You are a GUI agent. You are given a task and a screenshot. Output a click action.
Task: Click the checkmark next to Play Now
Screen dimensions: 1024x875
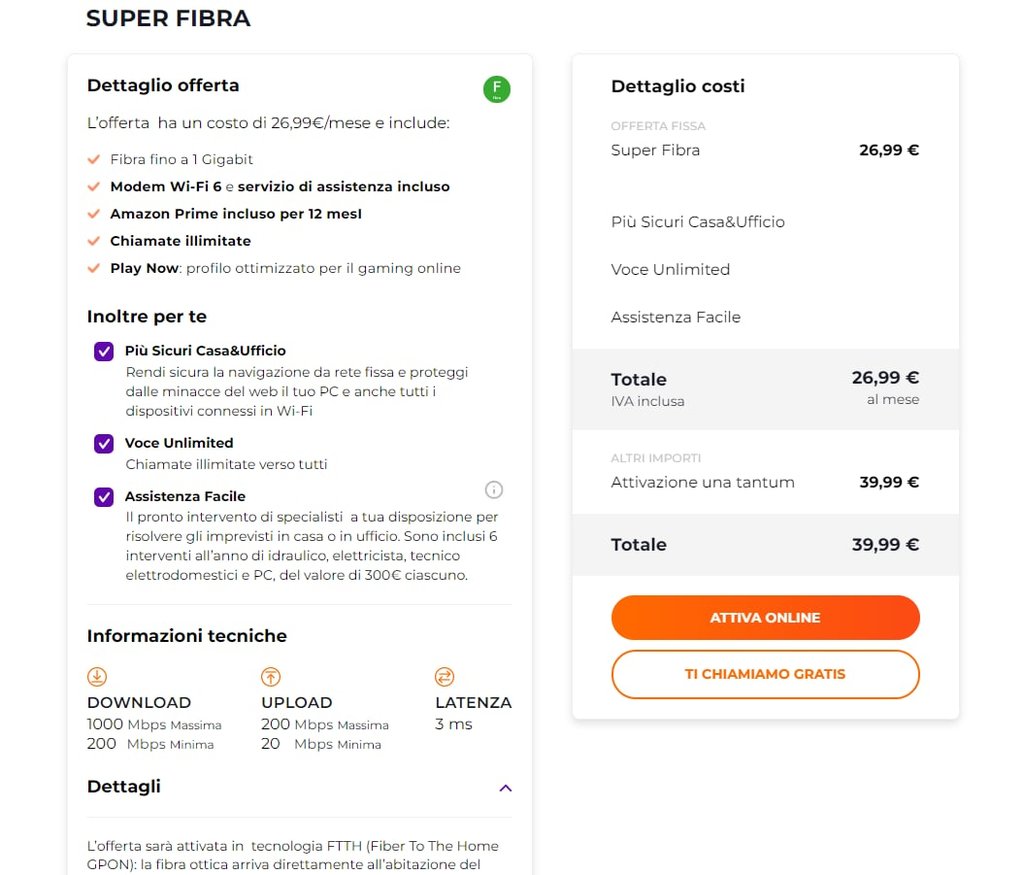coord(94,268)
